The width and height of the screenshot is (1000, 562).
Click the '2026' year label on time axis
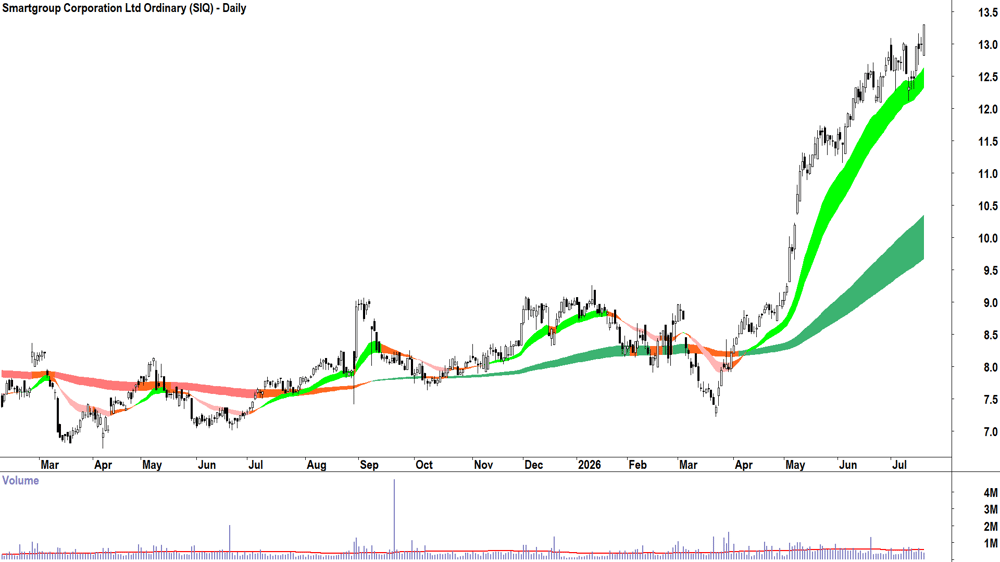point(589,464)
